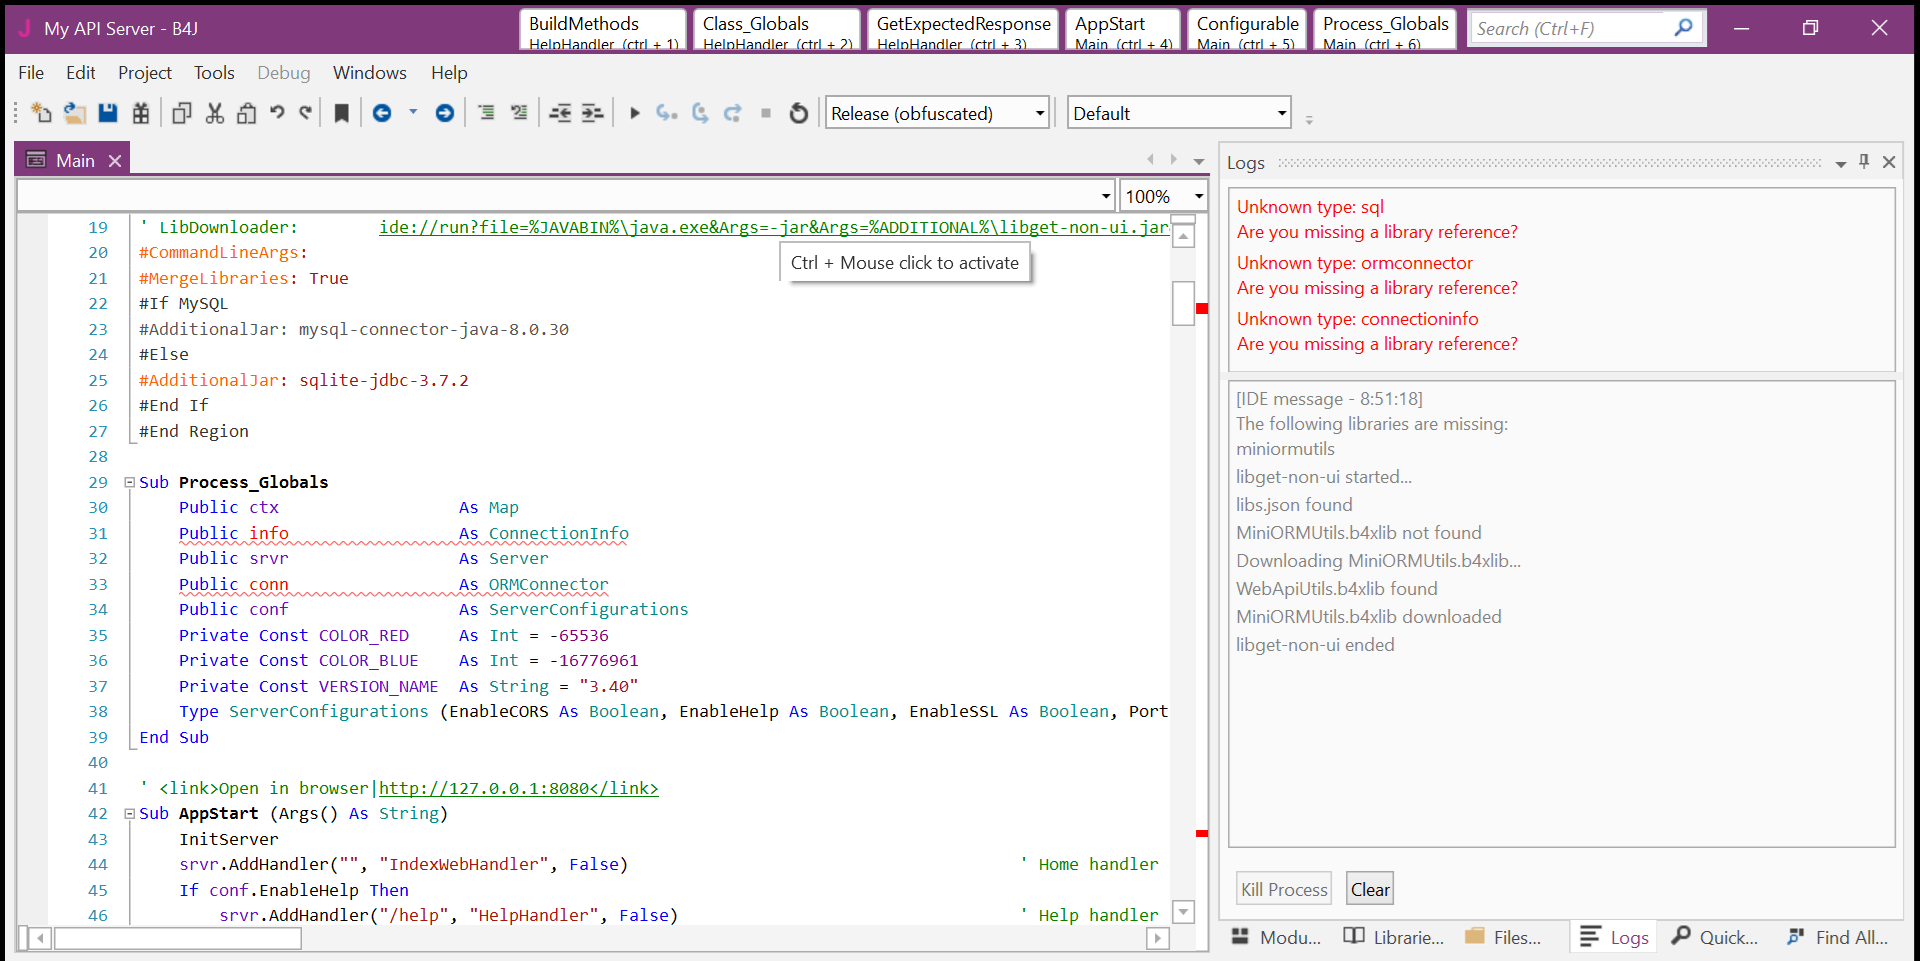Image resolution: width=1920 pixels, height=961 pixels.
Task: Run the project with the play icon
Action: tap(634, 113)
